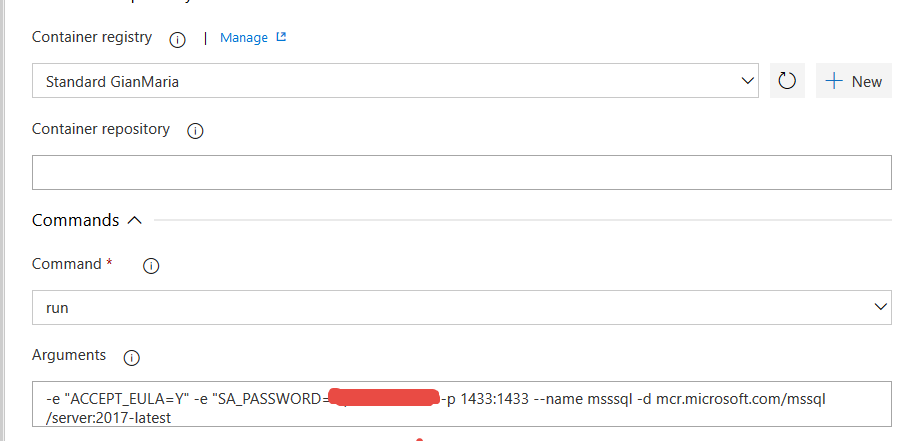Screen dimensions: 899x441
Task: Click the plus icon on the New button
Action: [x=834, y=81]
